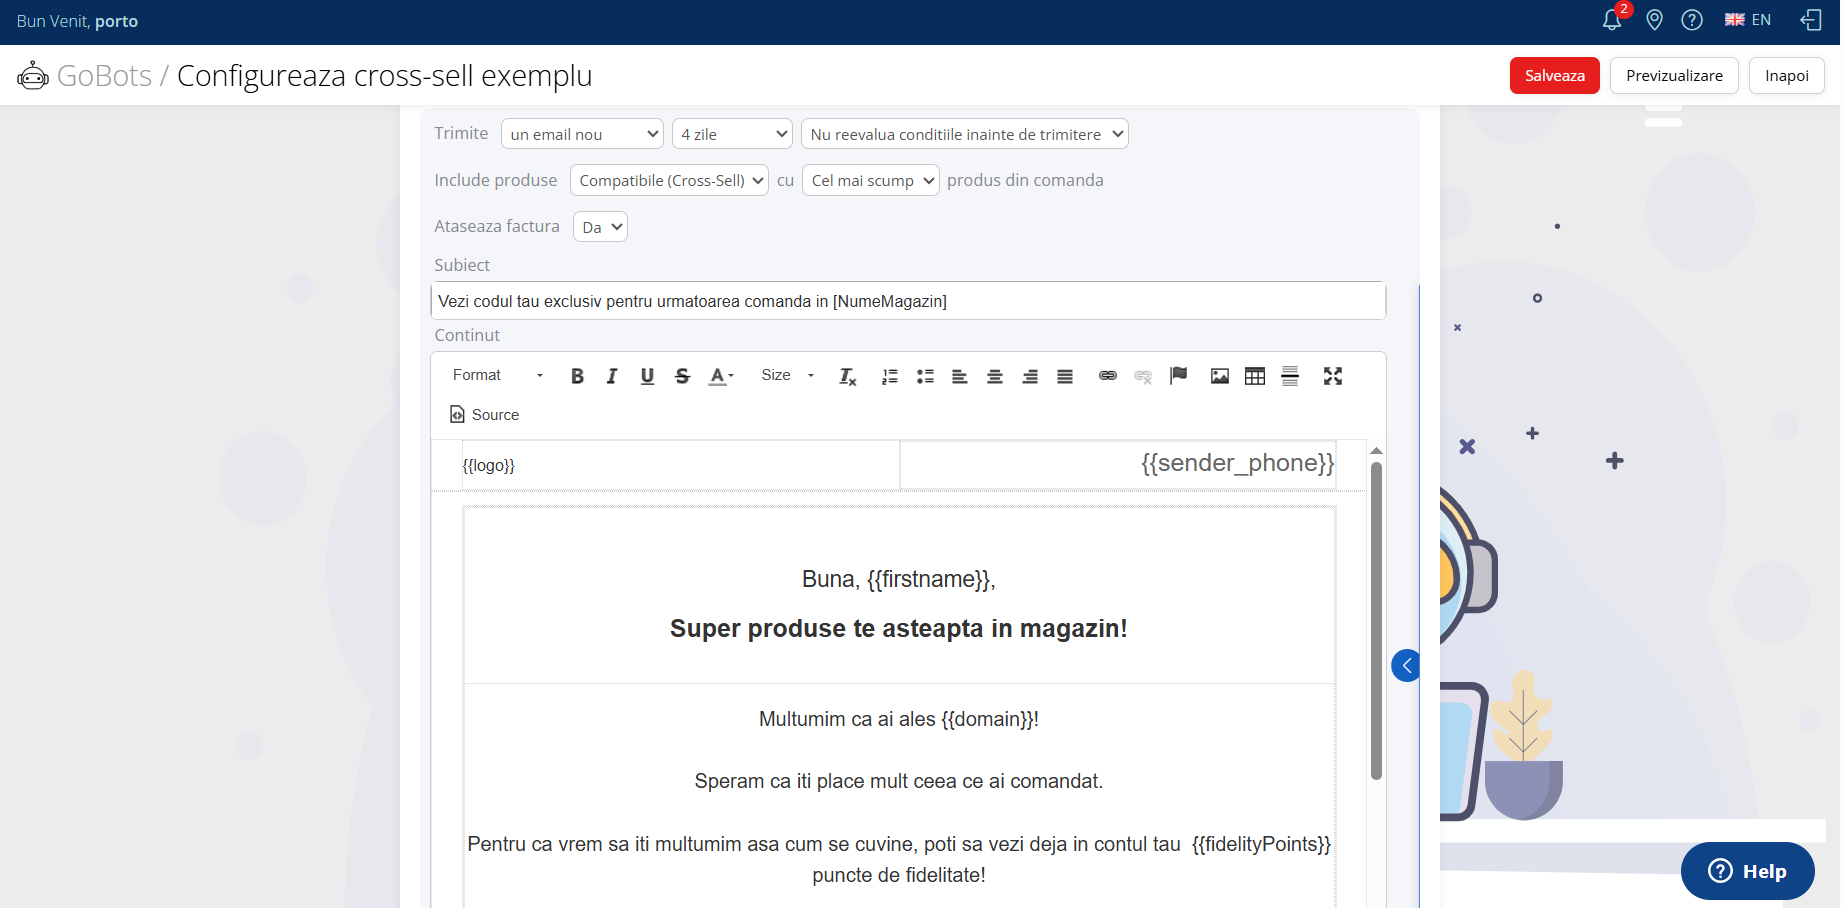Open the Compatibile (Cross-Sell) dropdown
1842x908 pixels.
[668, 180]
